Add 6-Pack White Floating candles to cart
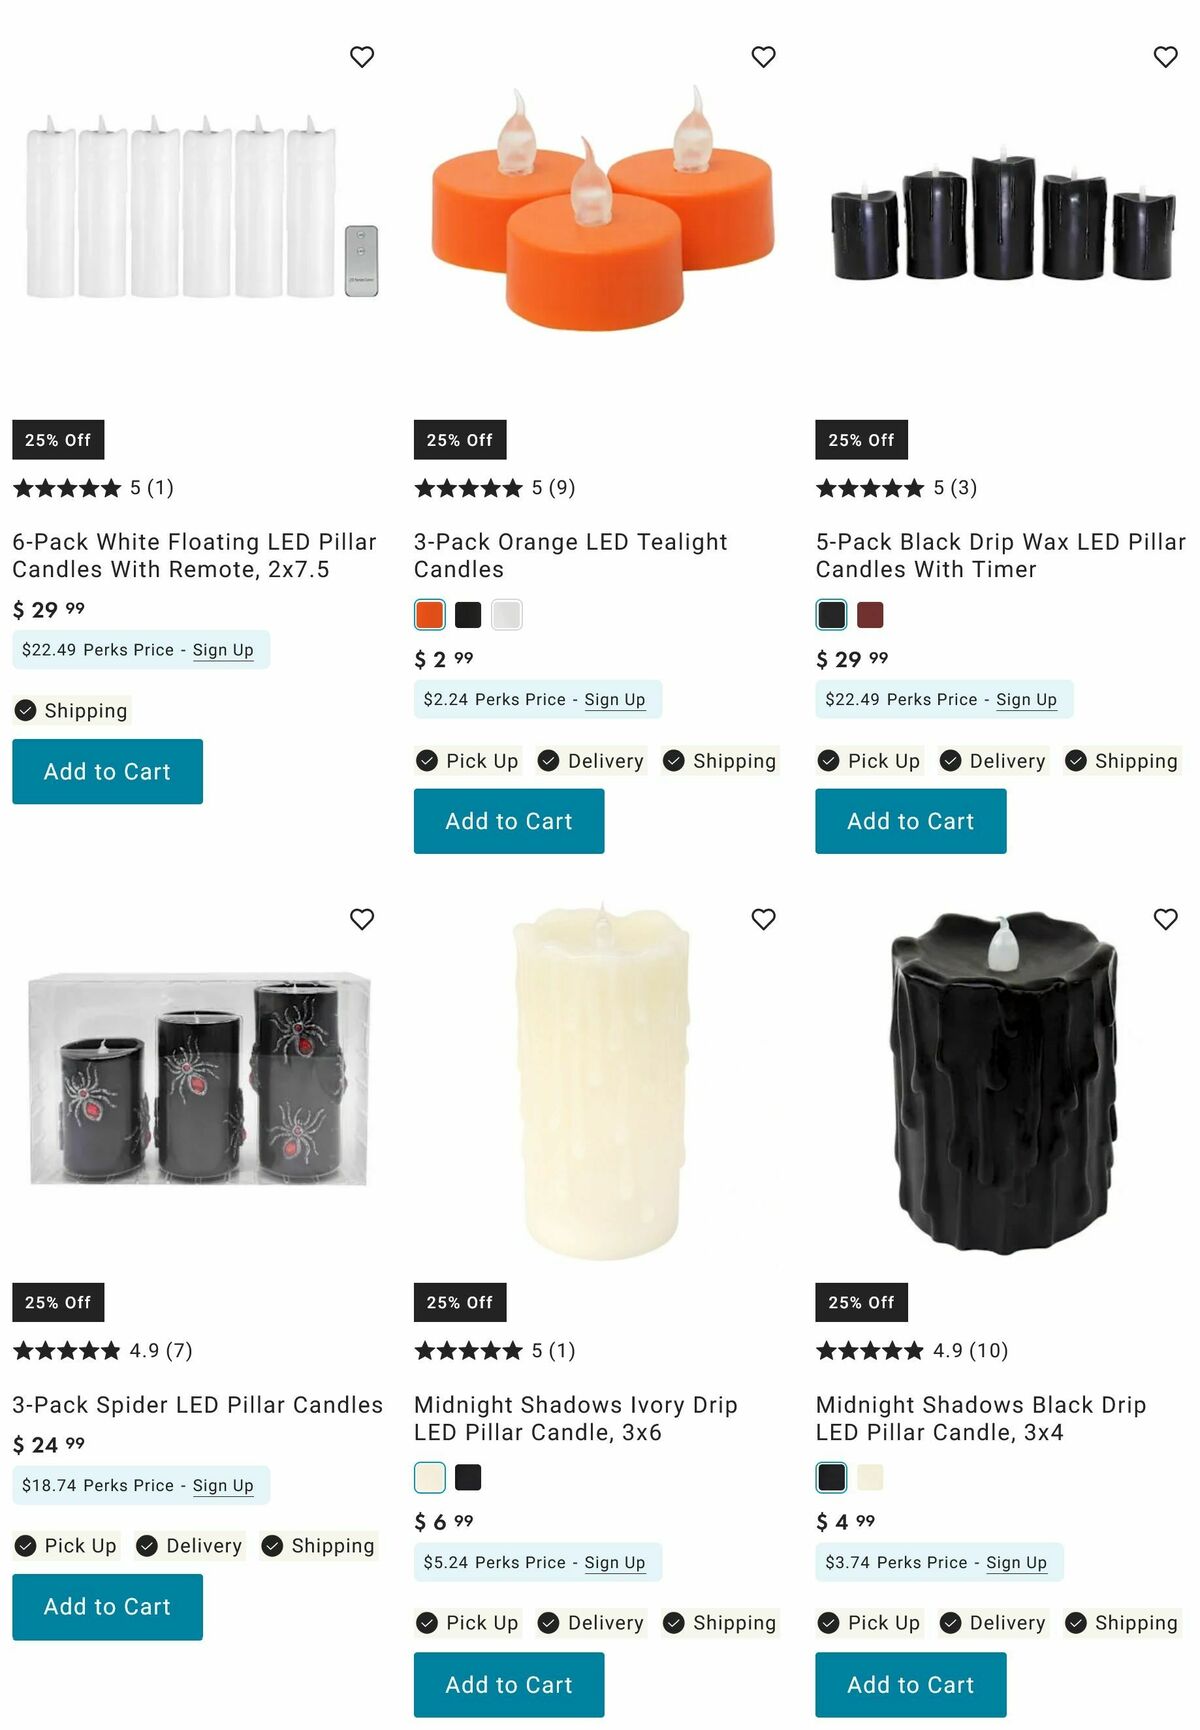The width and height of the screenshot is (1200, 1730). click(107, 771)
